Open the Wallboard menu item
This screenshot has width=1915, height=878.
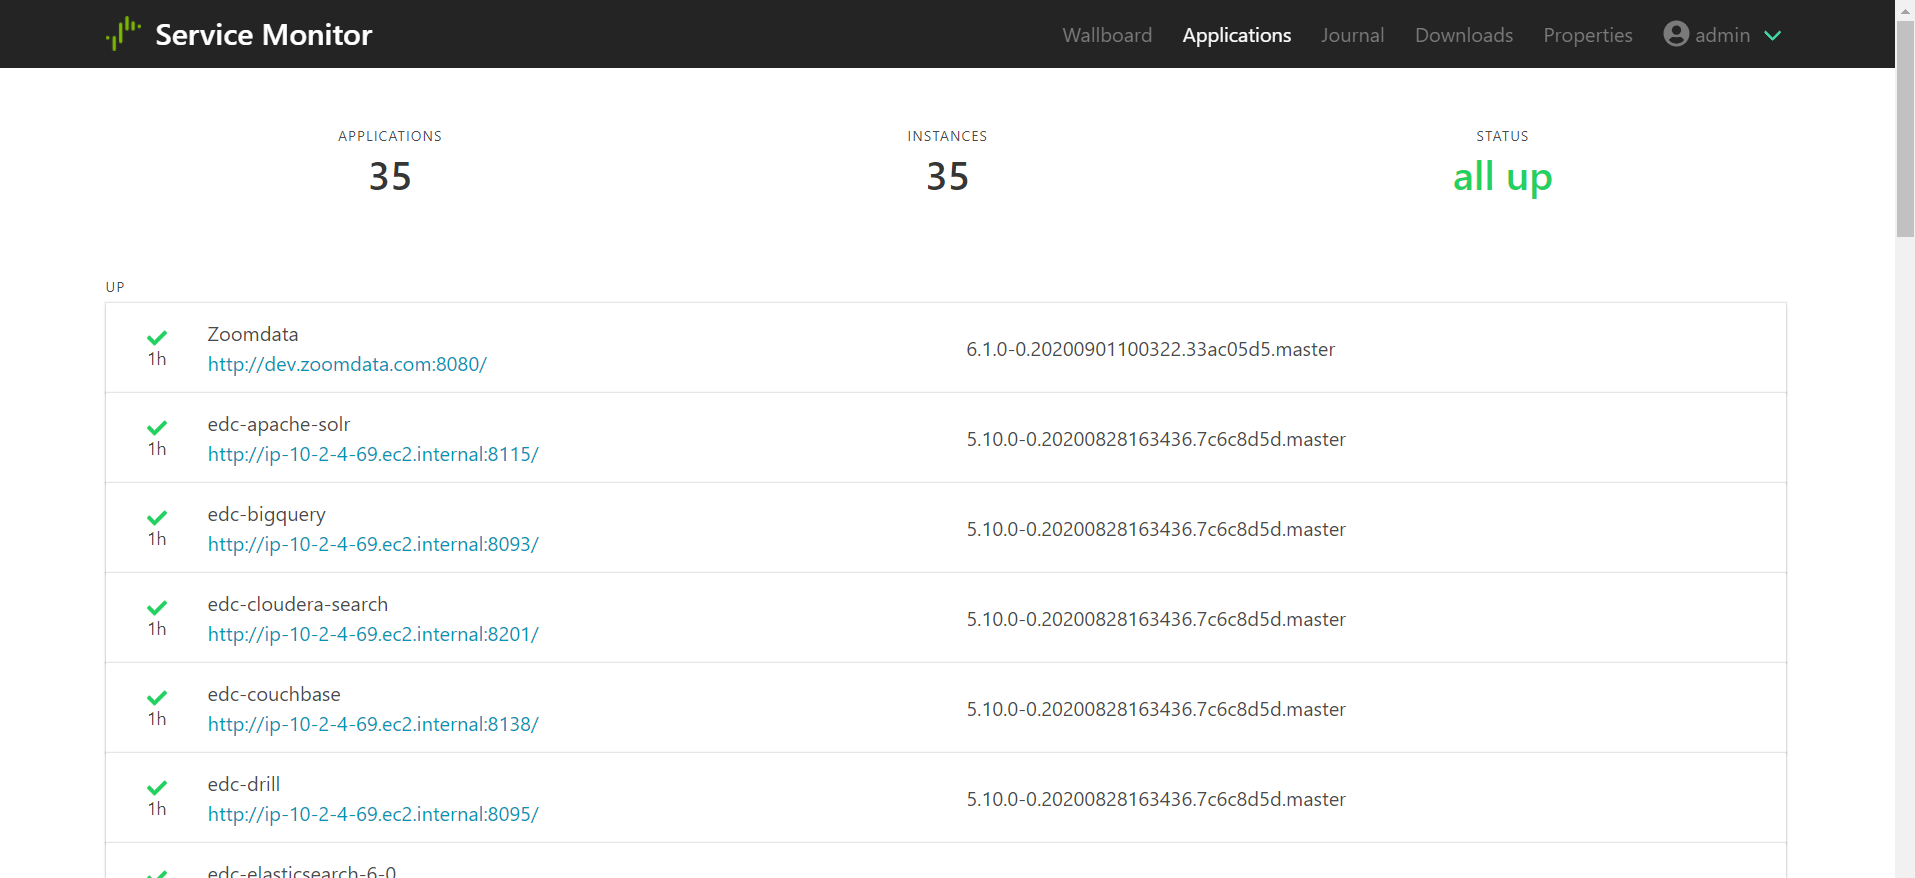[1107, 35]
